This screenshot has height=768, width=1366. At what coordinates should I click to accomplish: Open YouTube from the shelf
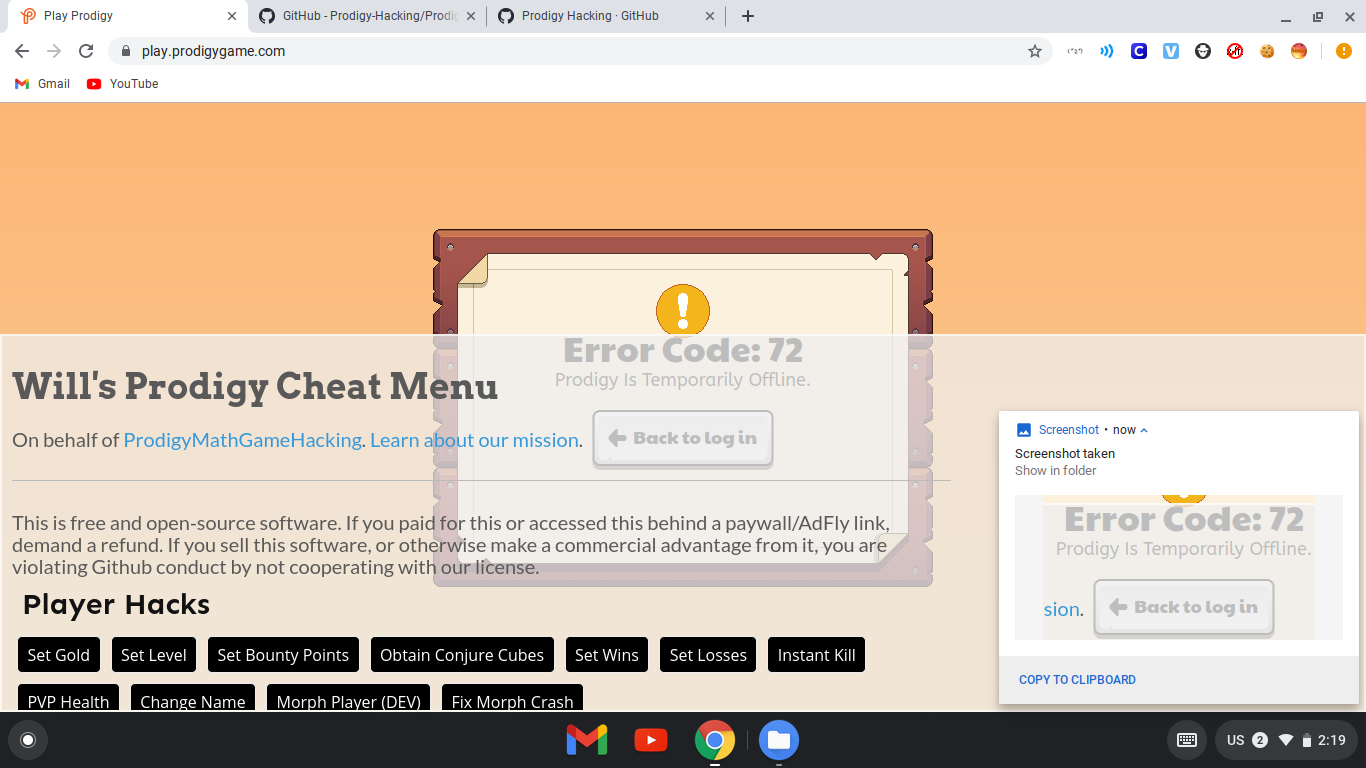(x=651, y=740)
